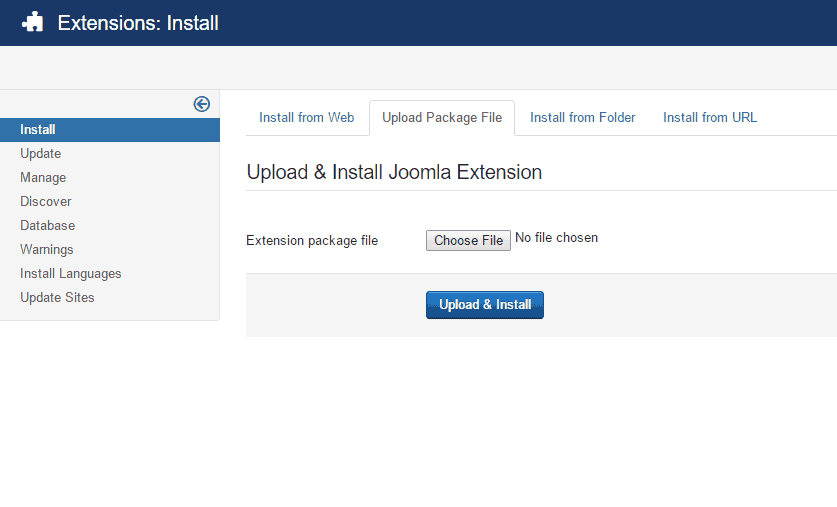
Task: Click the blue Upload & Install button
Action: [485, 305]
